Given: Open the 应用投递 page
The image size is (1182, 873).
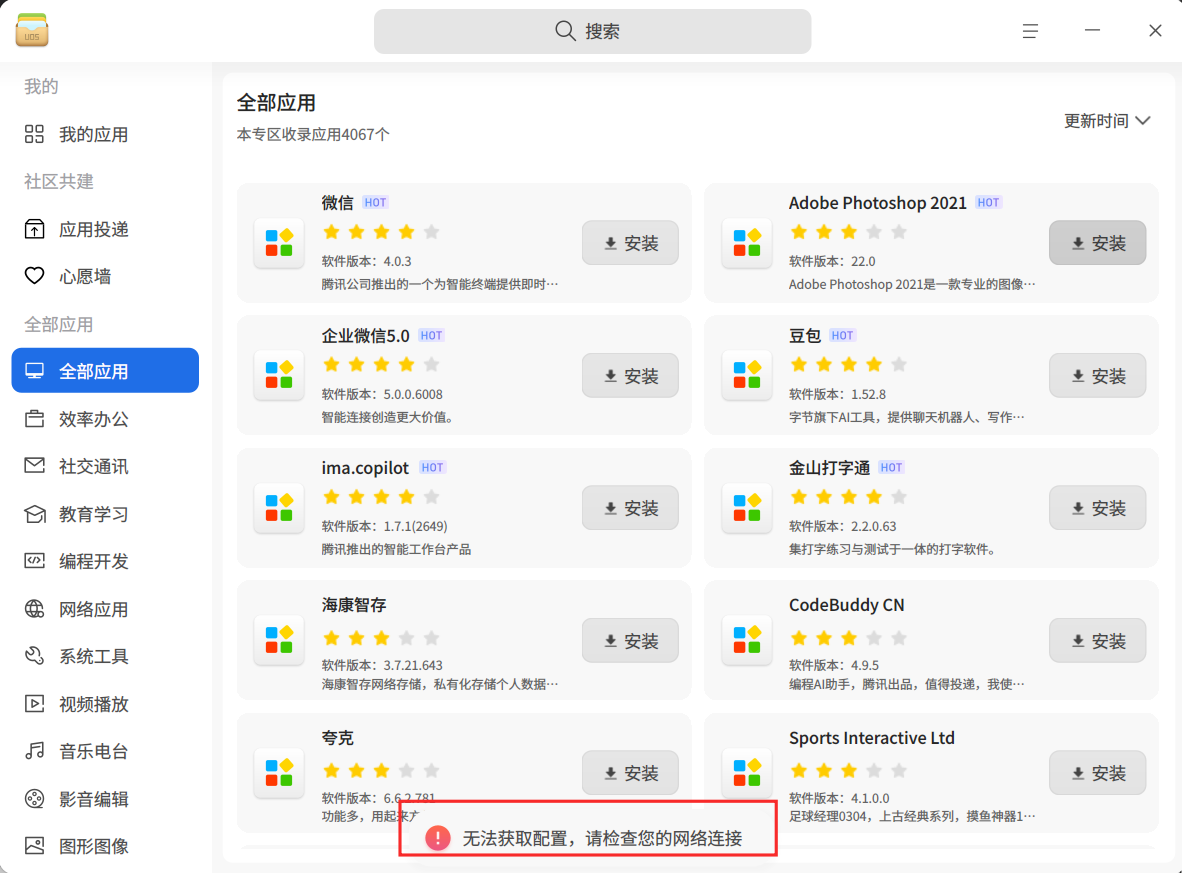Looking at the screenshot, I should click(x=106, y=229).
